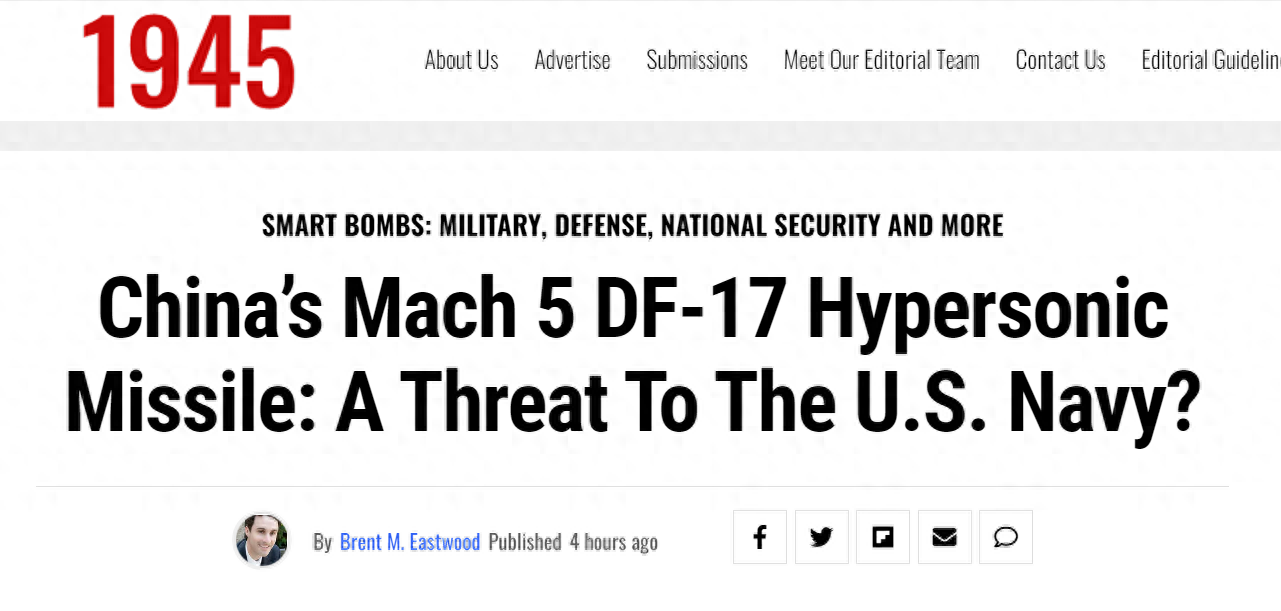Image resolution: width=1281 pixels, height=611 pixels.
Task: Select Meet Our Editorial Team
Action: [882, 60]
